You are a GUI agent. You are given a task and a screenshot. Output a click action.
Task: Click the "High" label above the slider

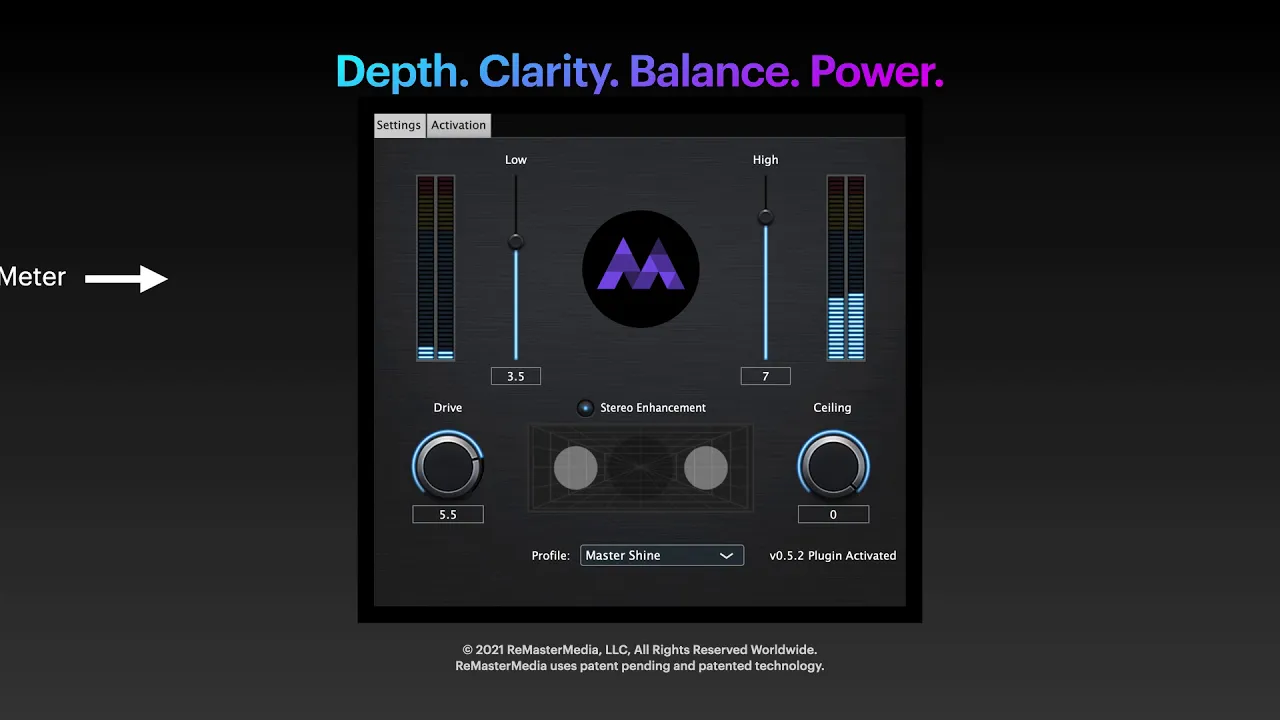766,160
